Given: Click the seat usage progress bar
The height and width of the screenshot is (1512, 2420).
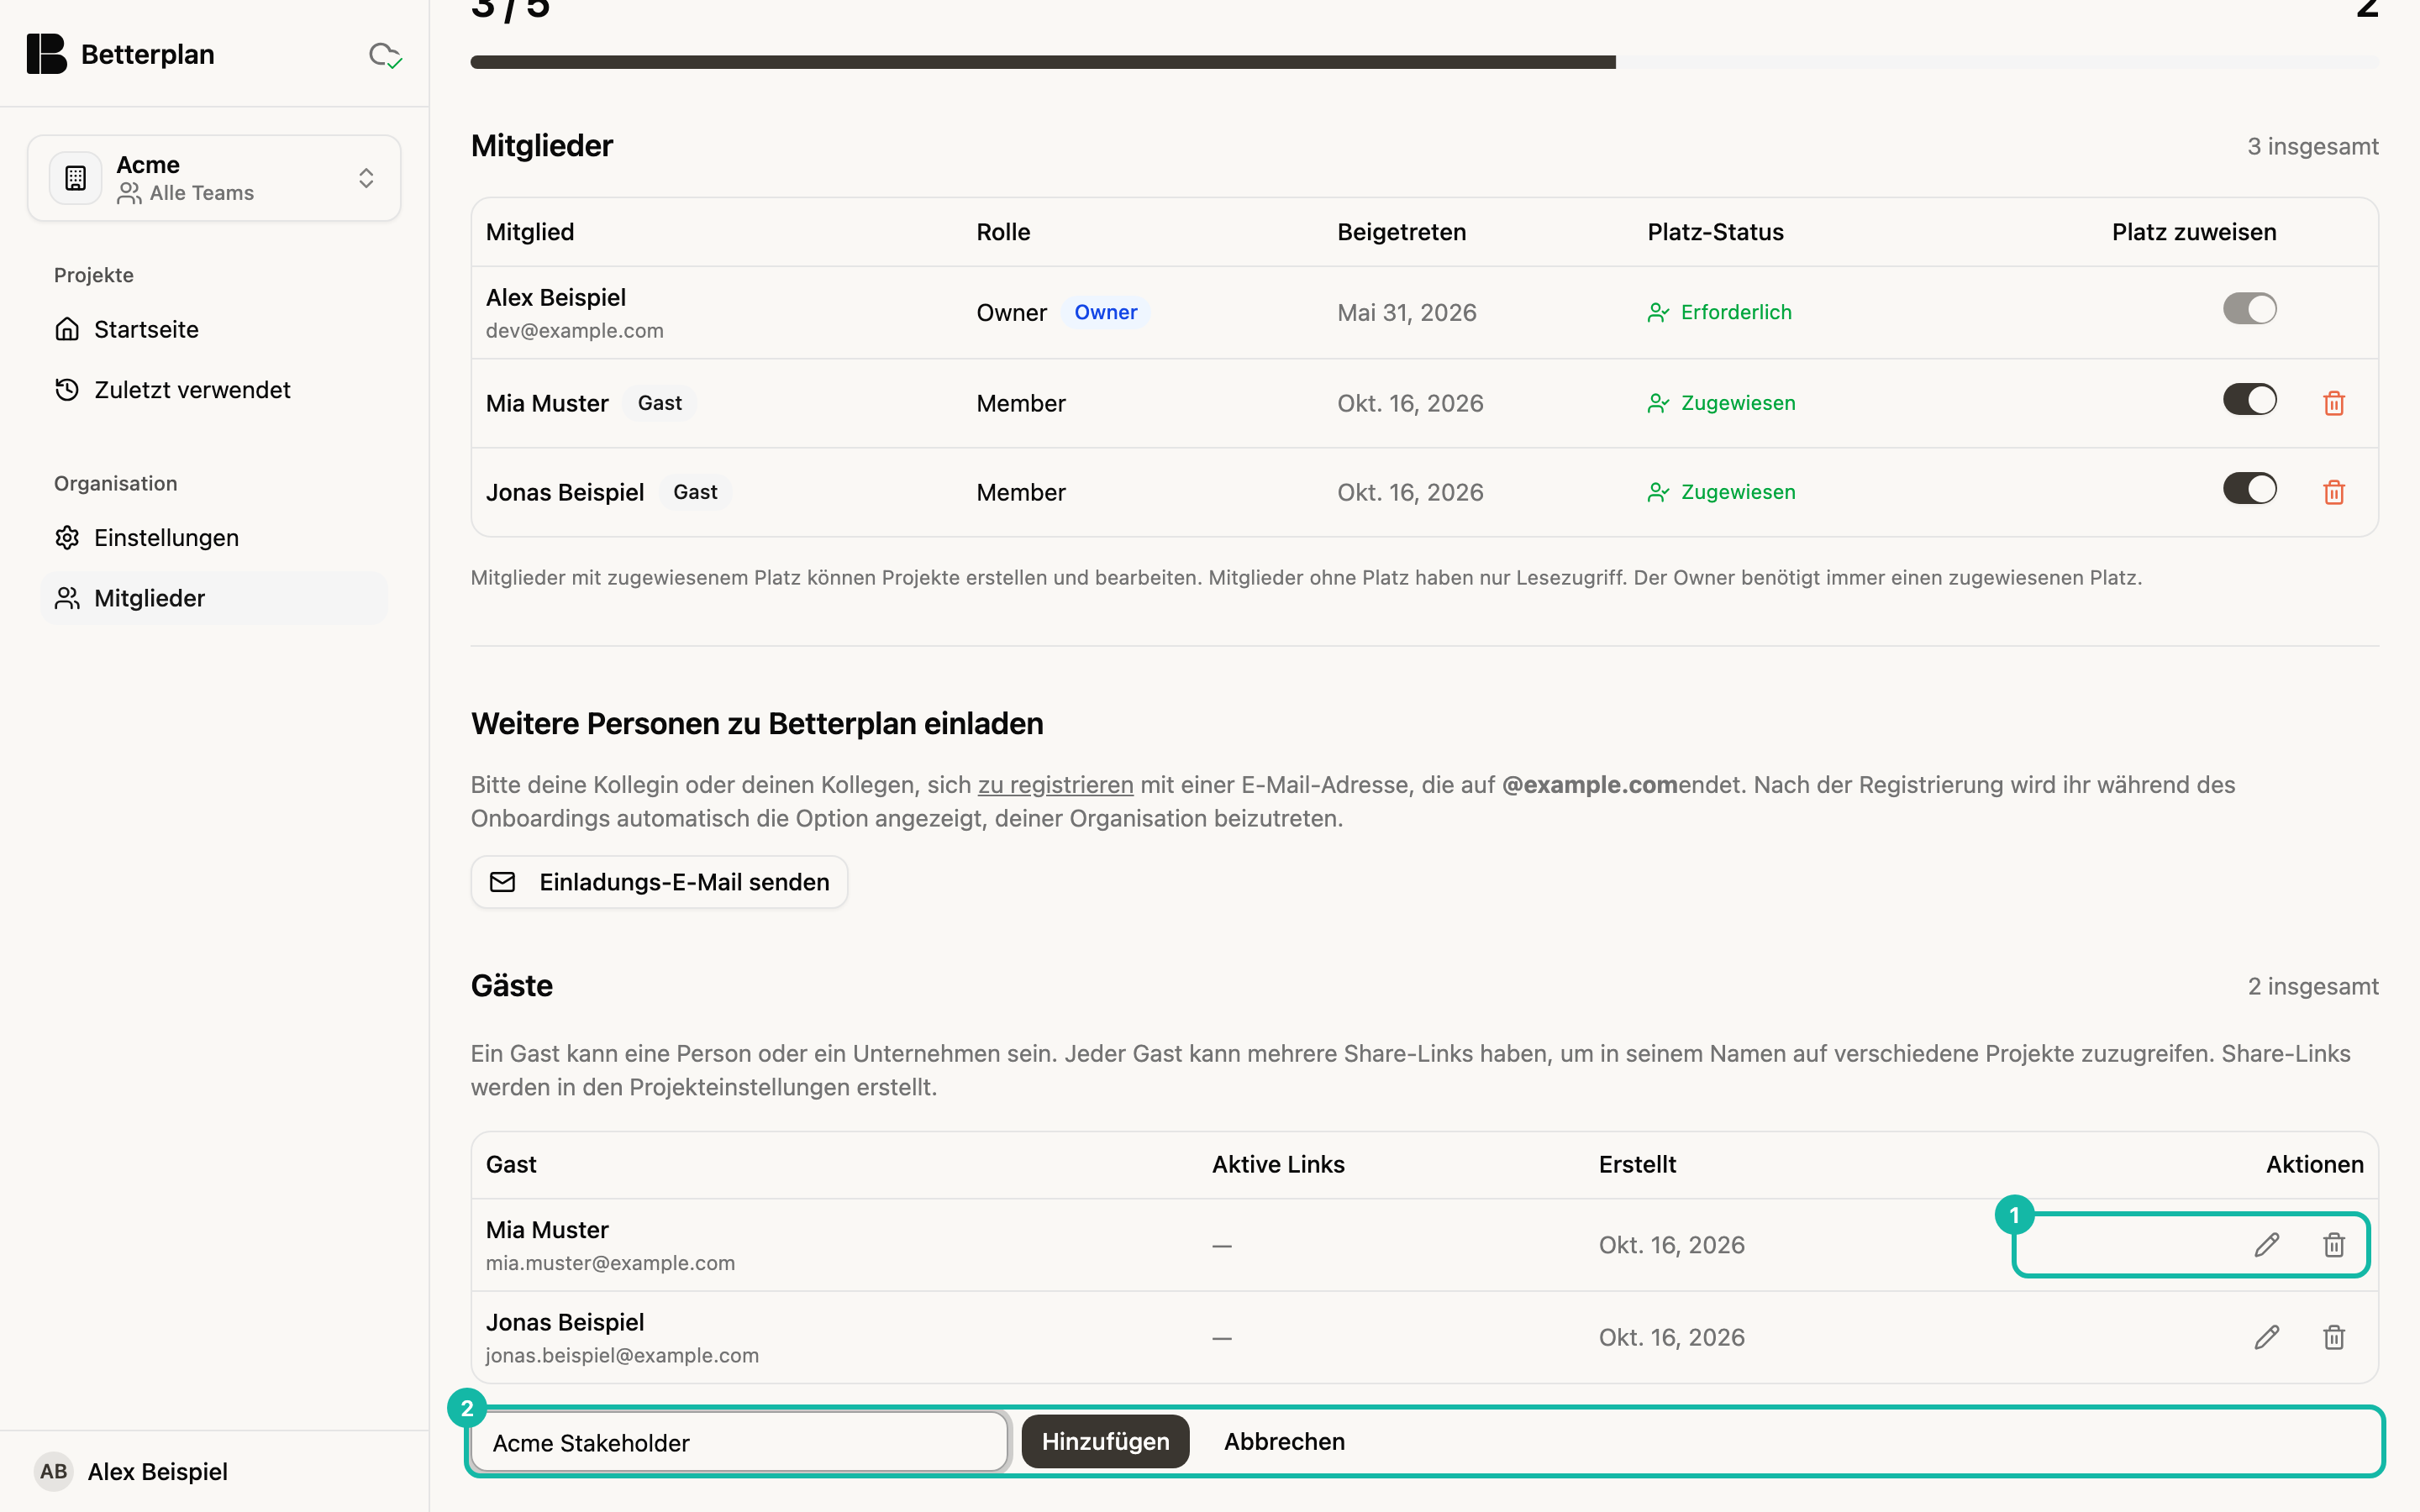Looking at the screenshot, I should pos(1424,62).
